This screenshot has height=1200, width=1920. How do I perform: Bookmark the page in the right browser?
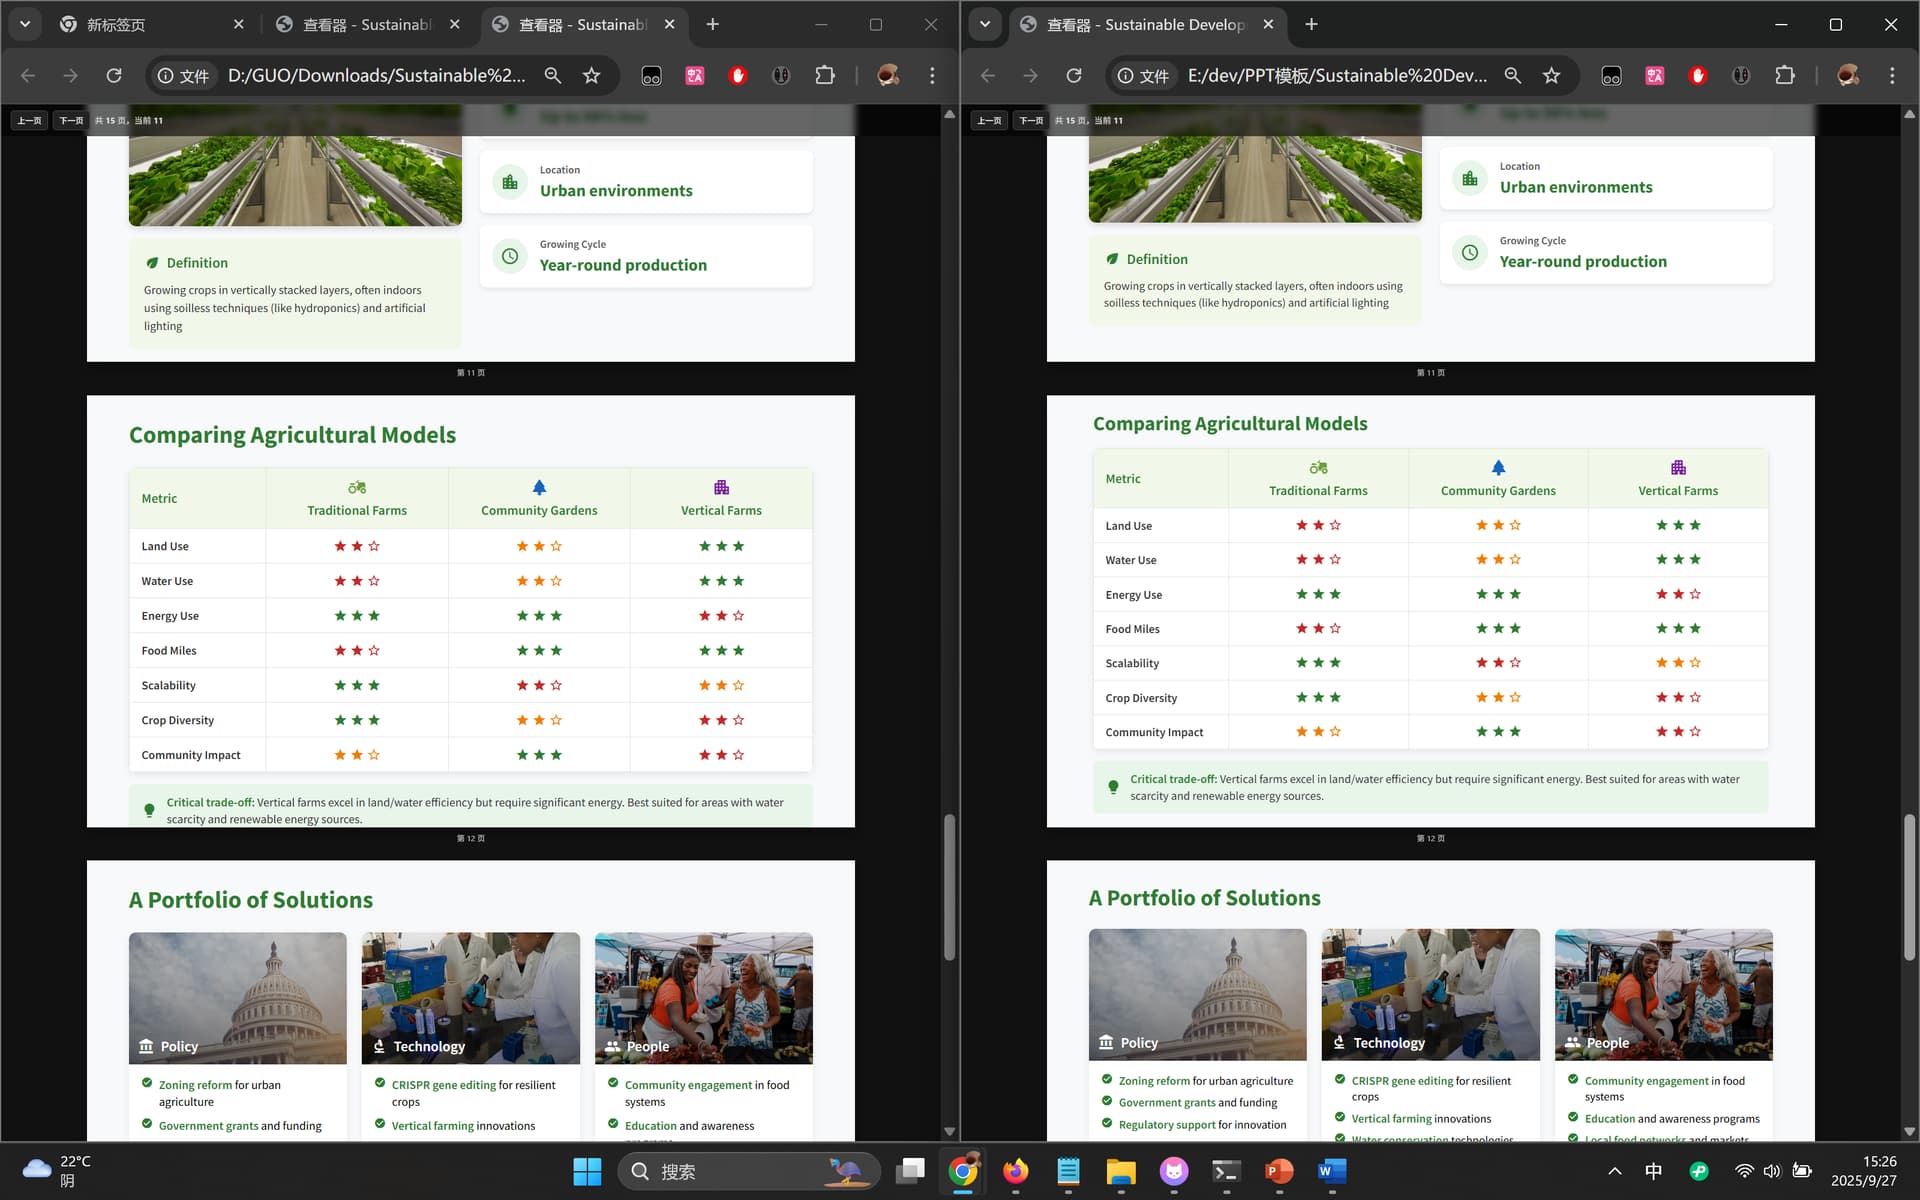[1551, 75]
